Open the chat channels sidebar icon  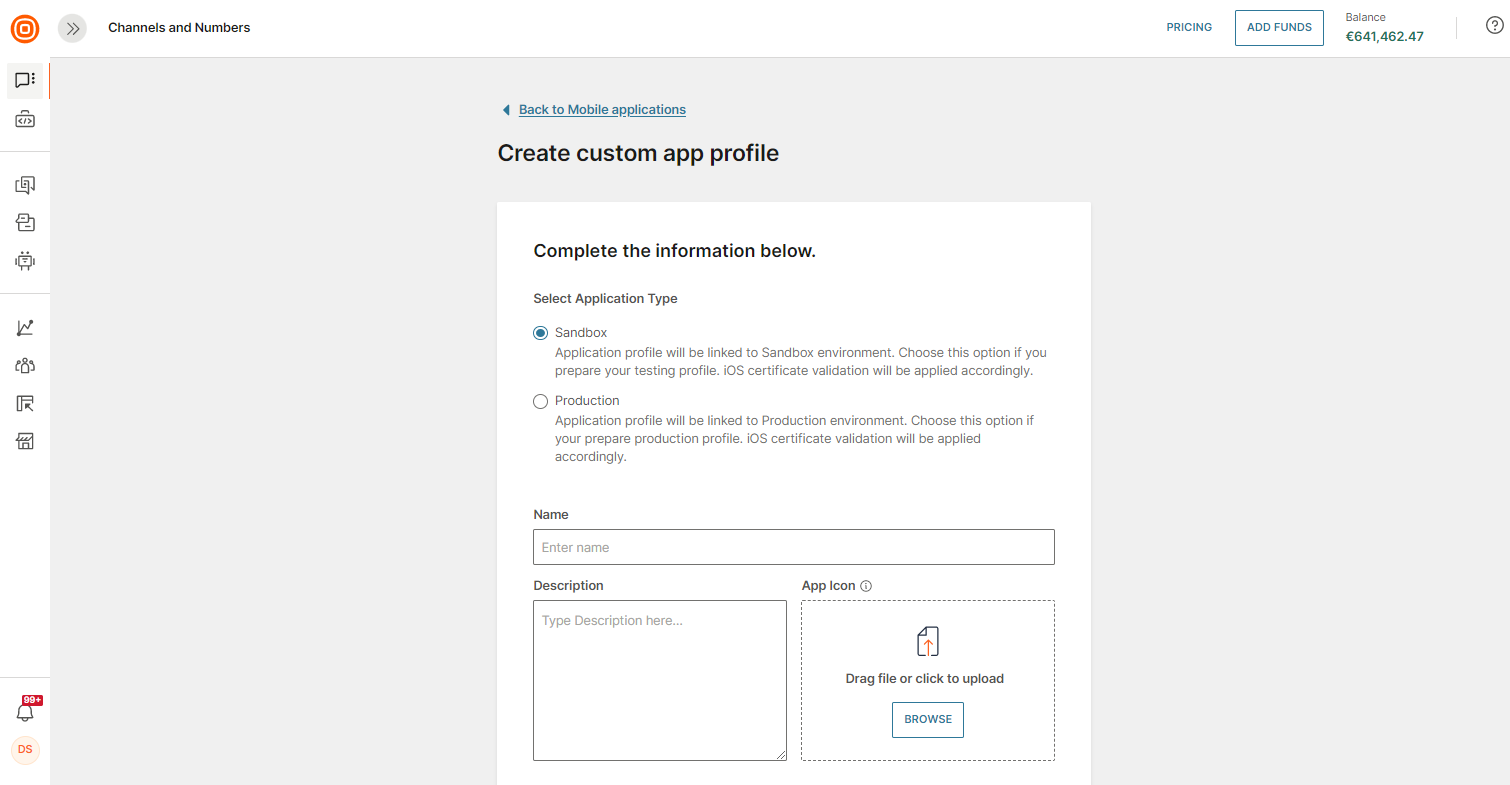25,80
